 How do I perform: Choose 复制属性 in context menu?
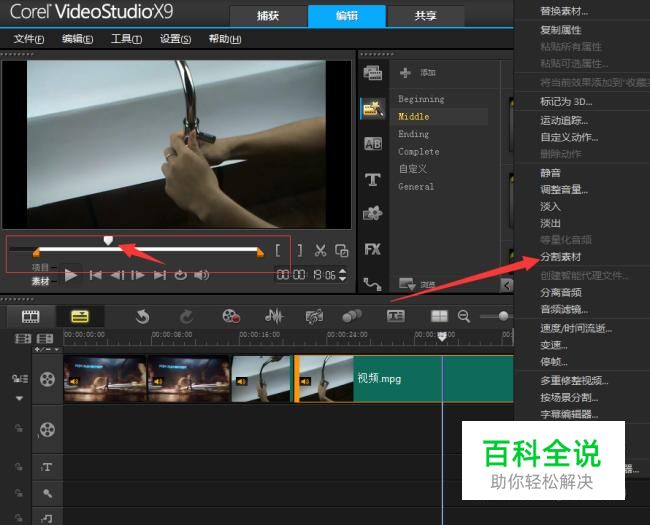(x=560, y=30)
